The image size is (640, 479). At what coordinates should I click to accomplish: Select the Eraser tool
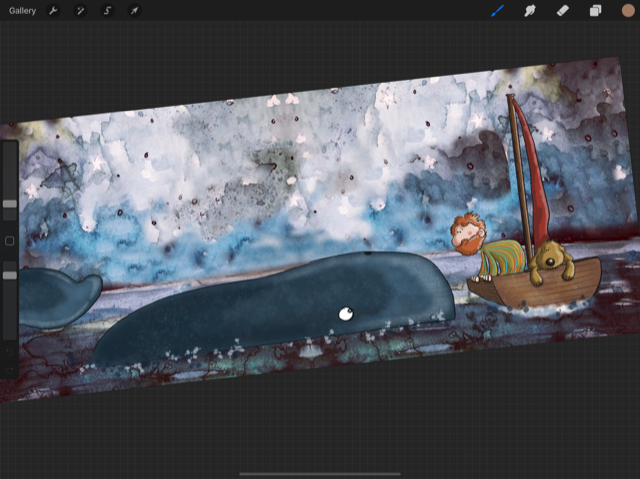point(562,11)
